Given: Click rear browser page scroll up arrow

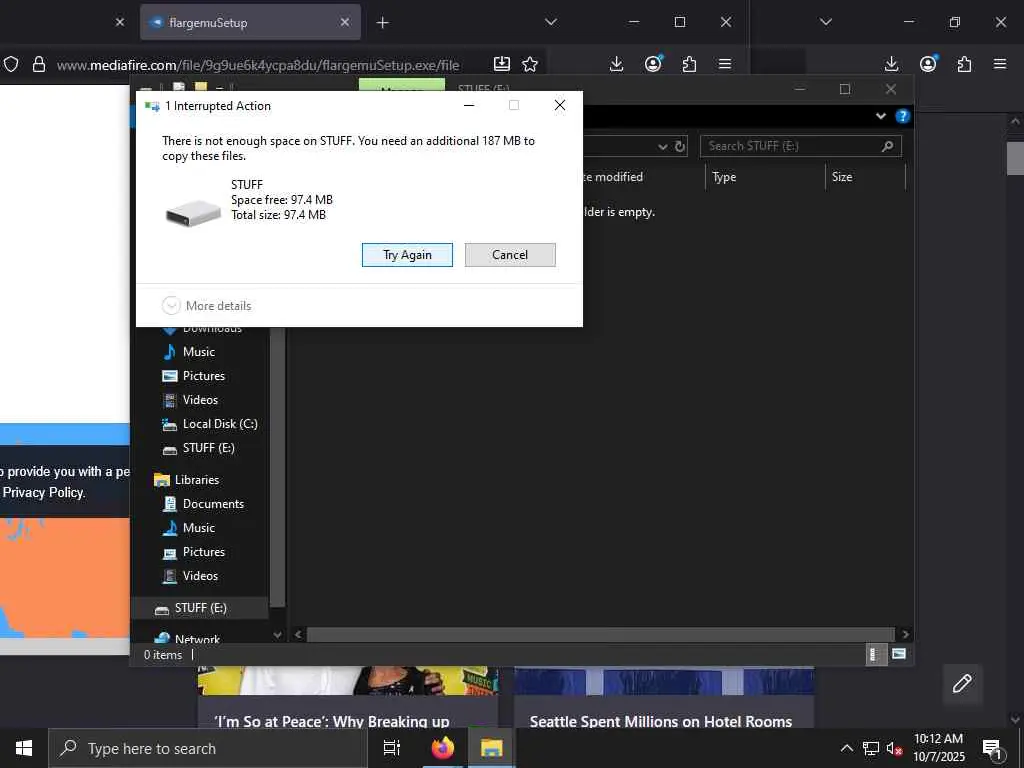Looking at the screenshot, I should (x=1015, y=121).
